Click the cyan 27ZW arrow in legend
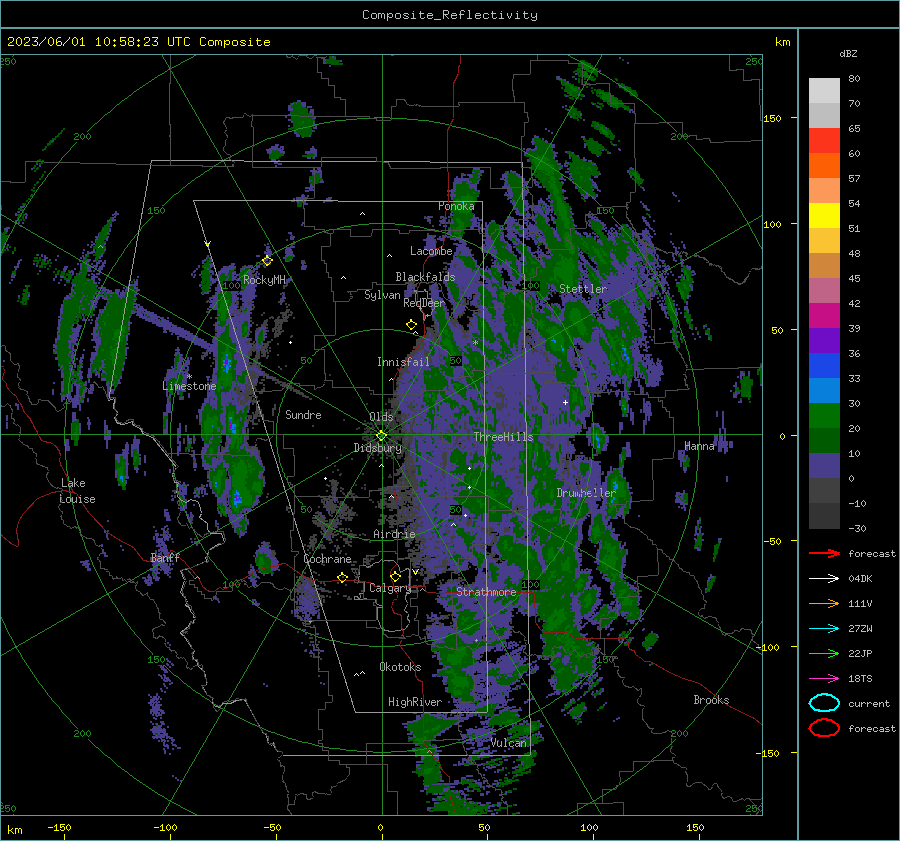The height and width of the screenshot is (841, 900). [824, 628]
